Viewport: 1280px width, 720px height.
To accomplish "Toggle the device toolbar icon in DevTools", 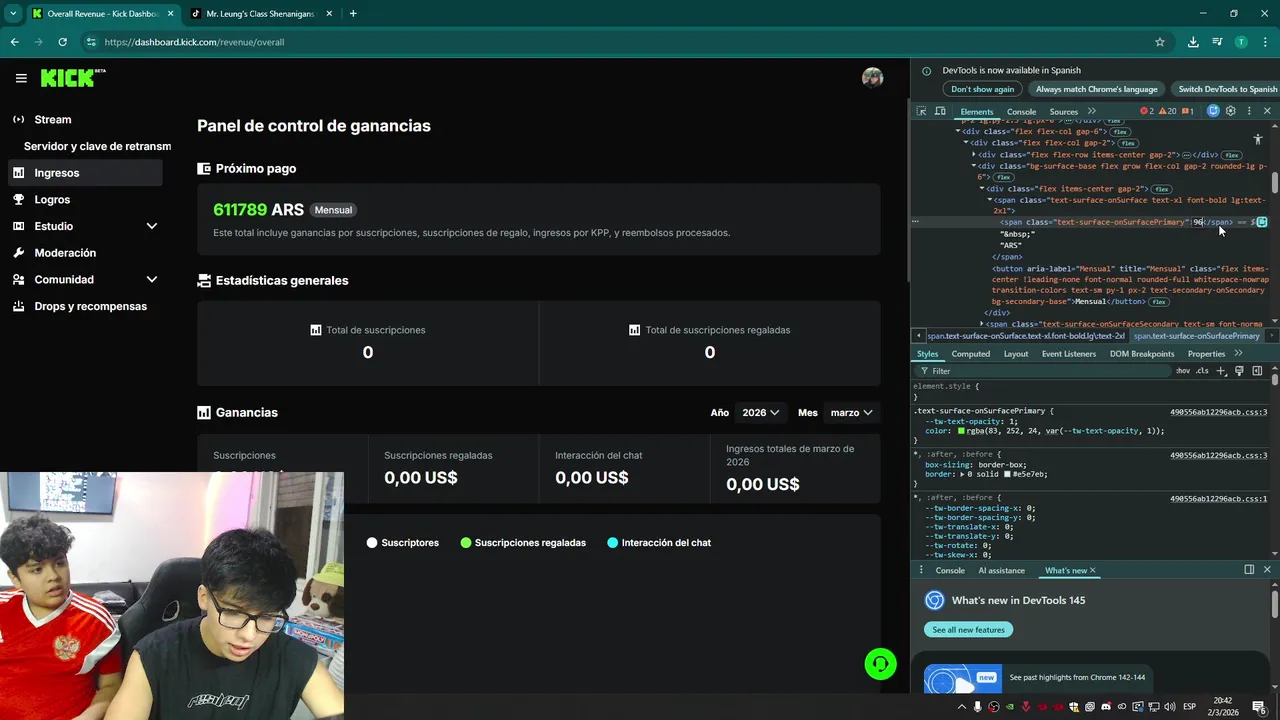I will [x=940, y=111].
